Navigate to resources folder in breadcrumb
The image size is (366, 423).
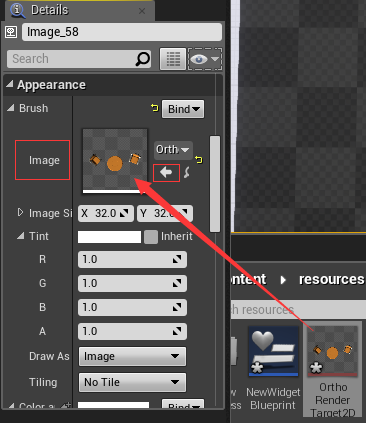pyautogui.click(x=332, y=279)
